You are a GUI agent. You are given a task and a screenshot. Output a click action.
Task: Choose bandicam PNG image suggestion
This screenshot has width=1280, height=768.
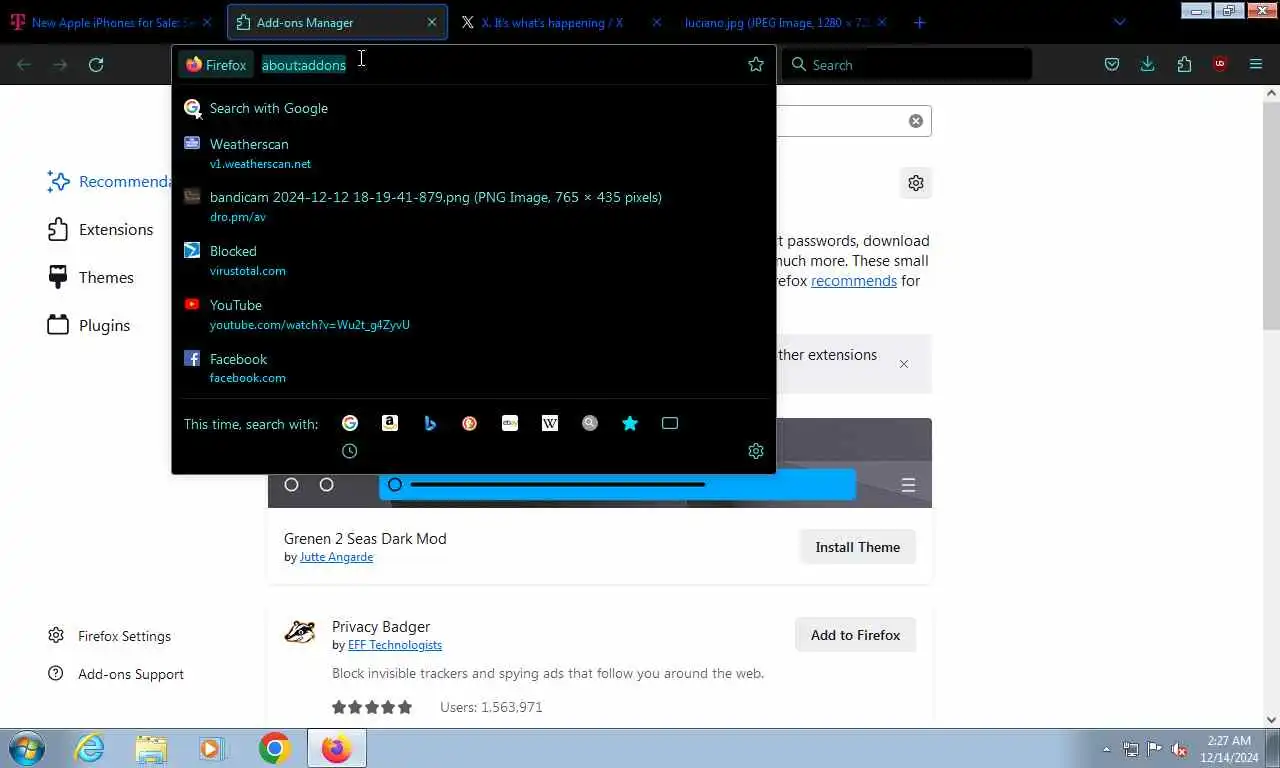[x=474, y=206]
